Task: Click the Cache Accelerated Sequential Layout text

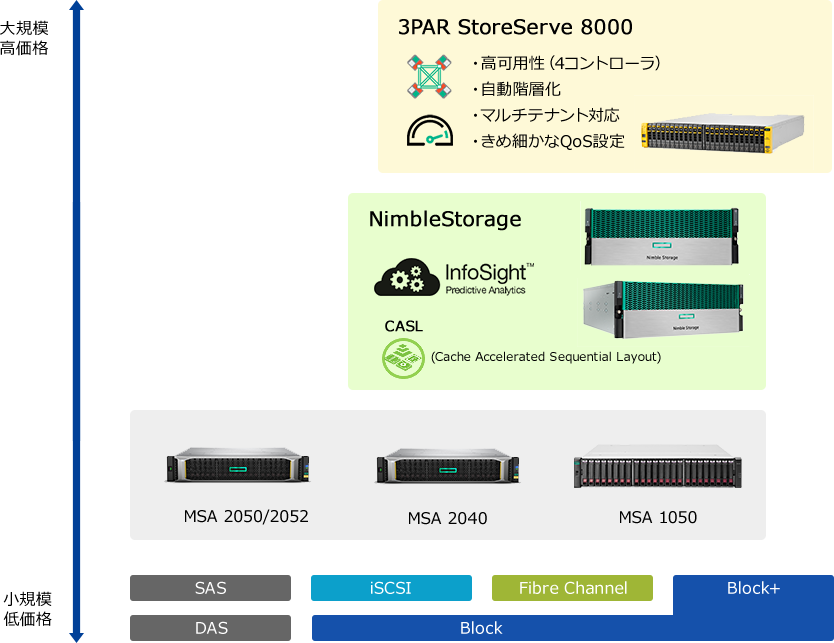Action: 546,356
